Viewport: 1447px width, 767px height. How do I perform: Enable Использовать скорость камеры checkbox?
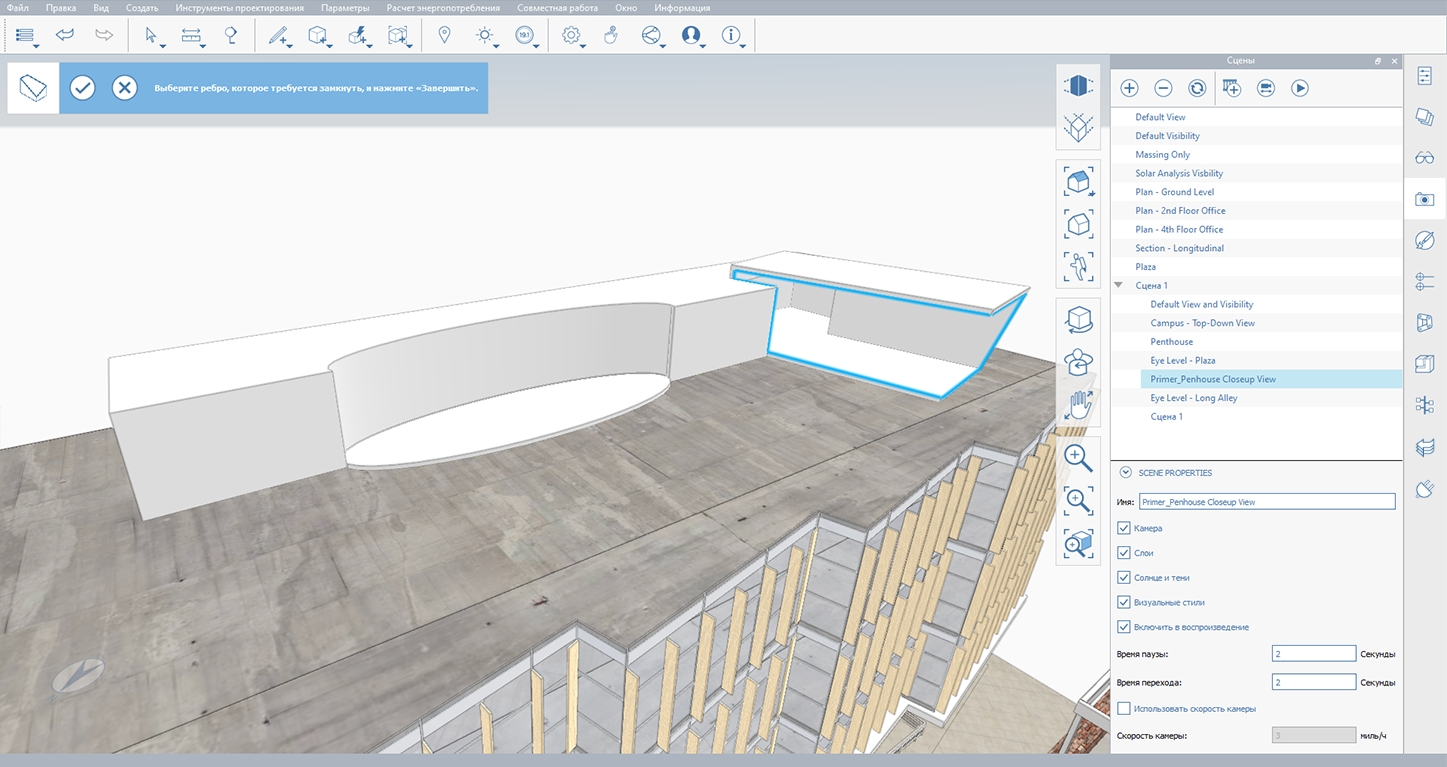1124,709
